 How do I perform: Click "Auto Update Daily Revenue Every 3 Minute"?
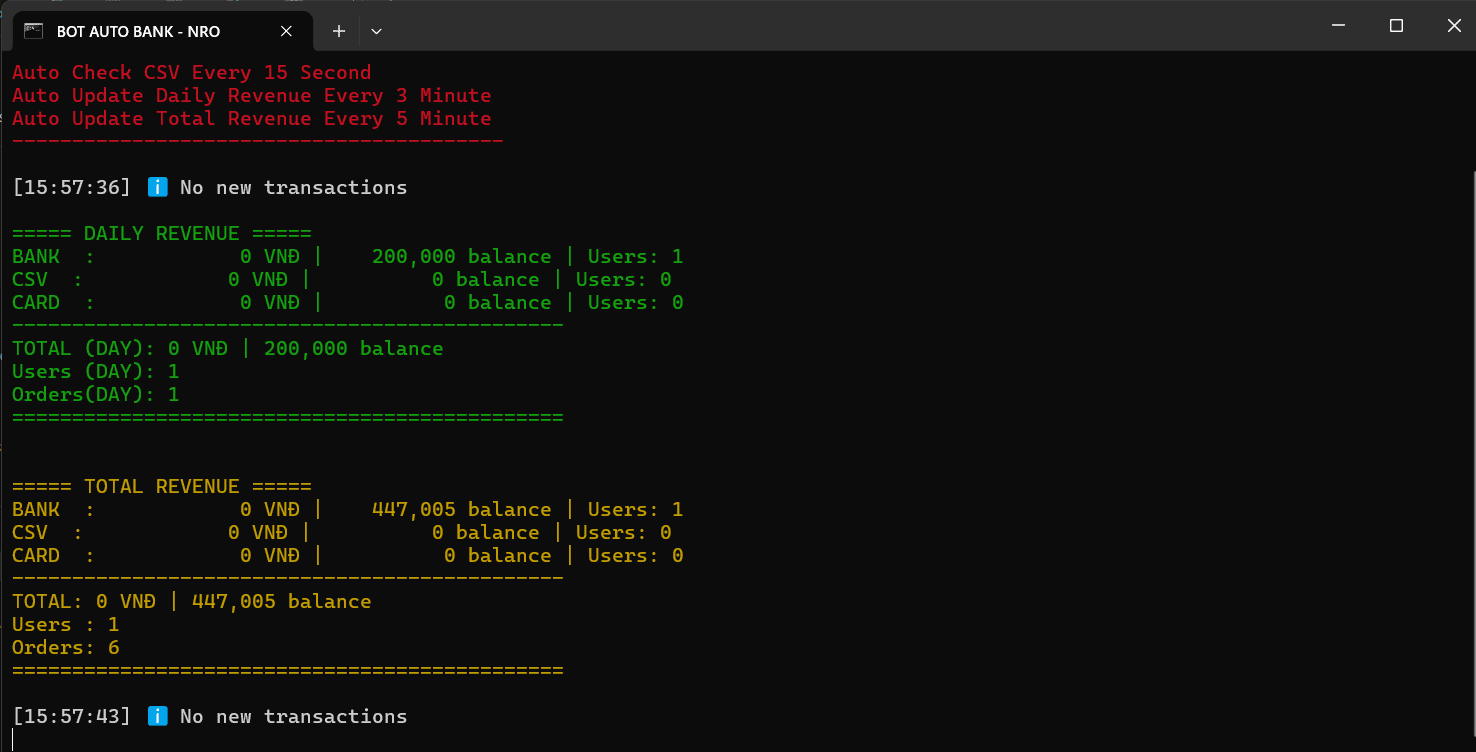click(x=252, y=96)
